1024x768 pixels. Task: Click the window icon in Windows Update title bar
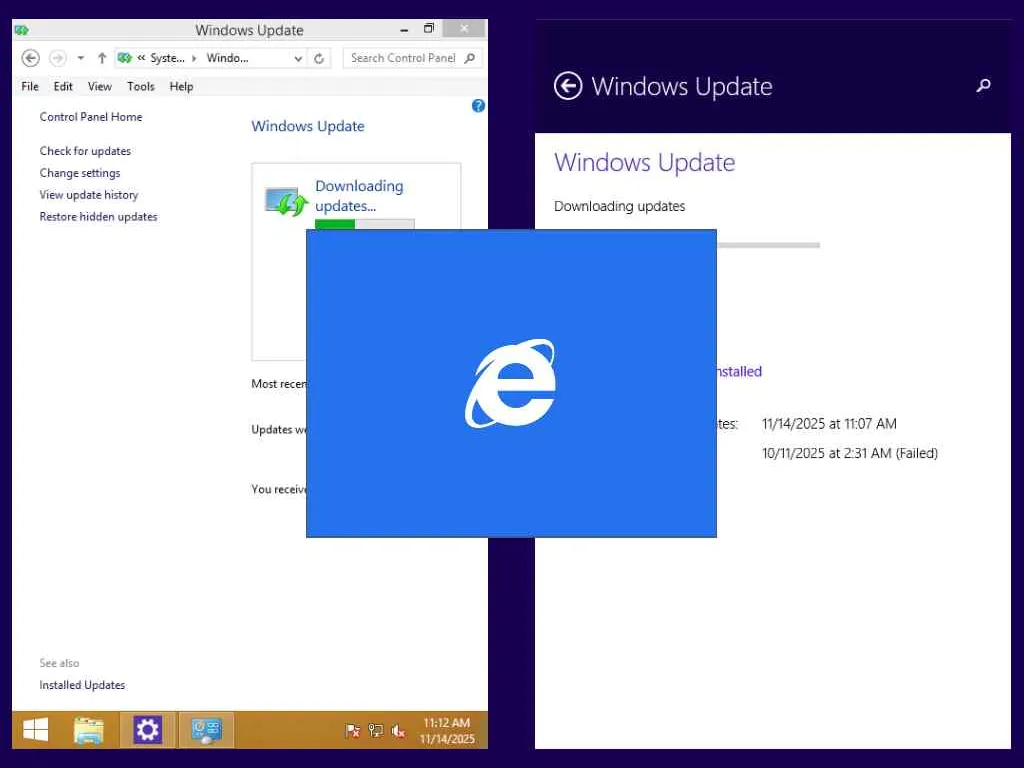(22, 30)
